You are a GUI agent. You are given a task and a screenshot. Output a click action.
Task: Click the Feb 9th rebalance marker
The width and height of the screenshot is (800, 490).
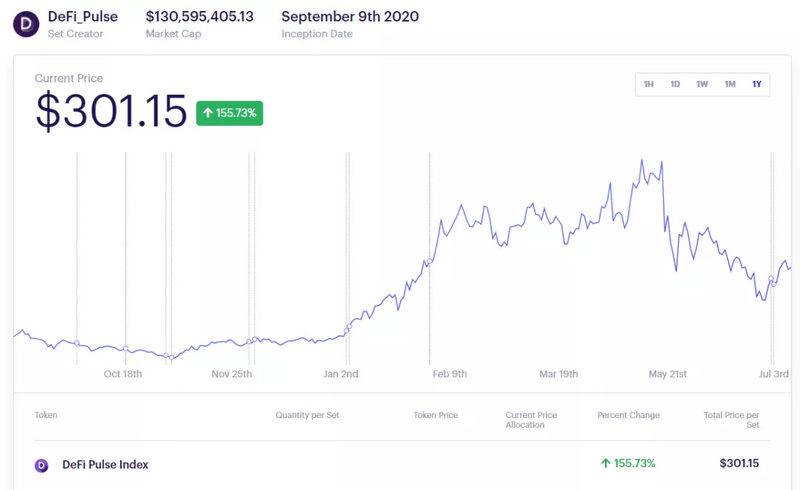click(430, 262)
